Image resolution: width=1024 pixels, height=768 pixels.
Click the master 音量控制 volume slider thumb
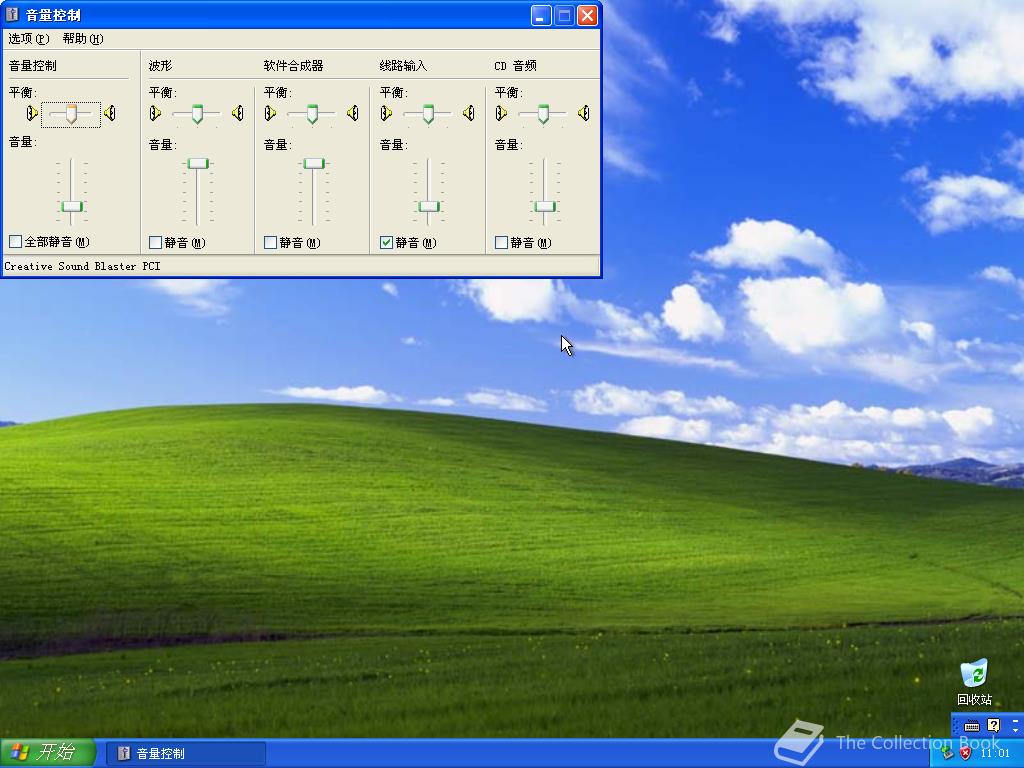(72, 206)
